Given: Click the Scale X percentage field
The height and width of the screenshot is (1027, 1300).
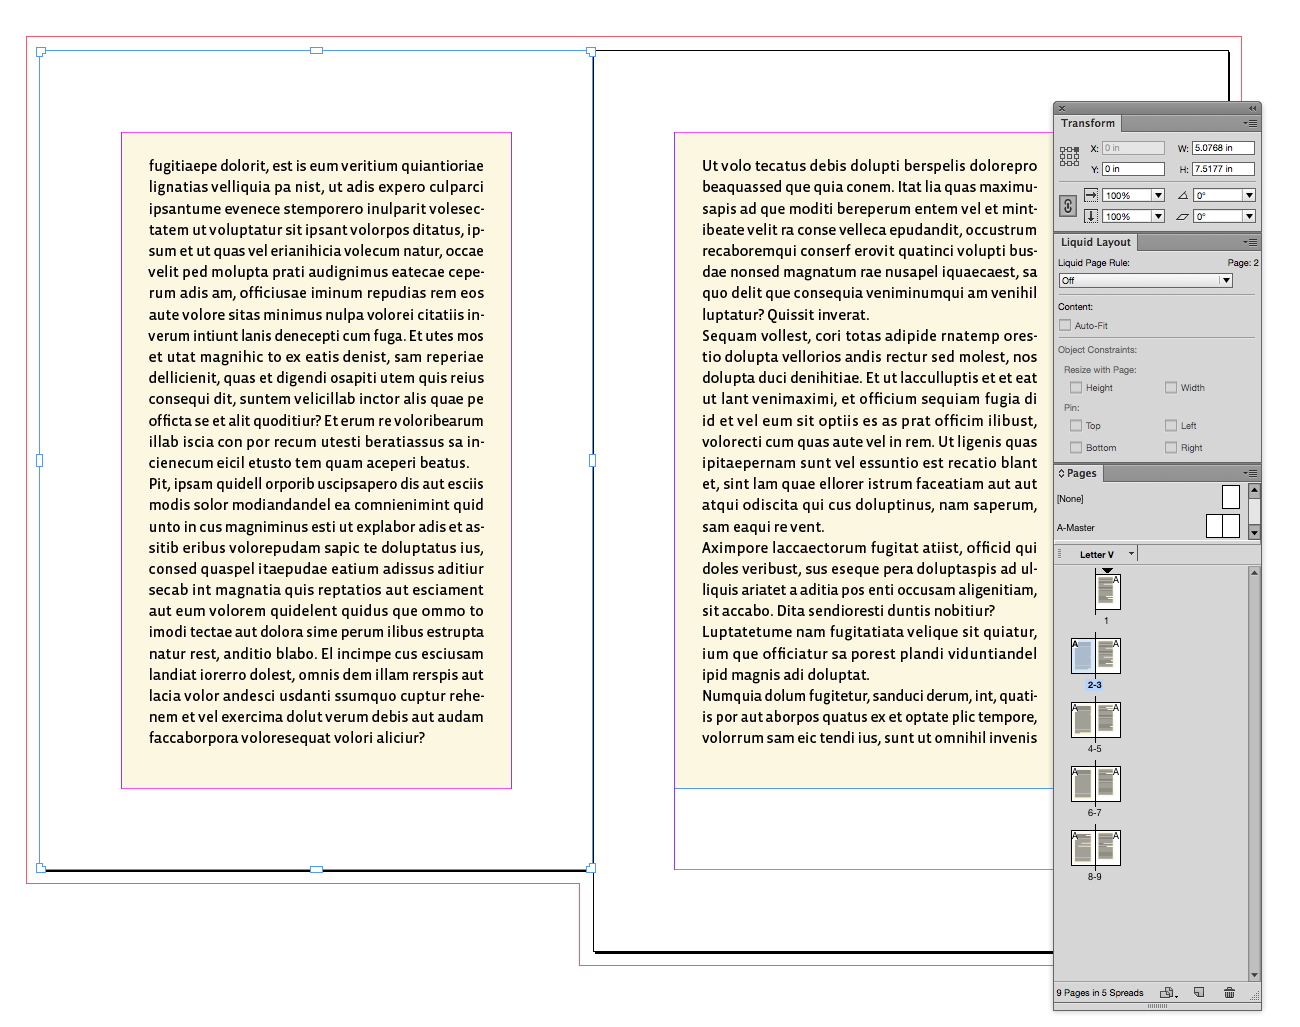Looking at the screenshot, I should (1127, 195).
